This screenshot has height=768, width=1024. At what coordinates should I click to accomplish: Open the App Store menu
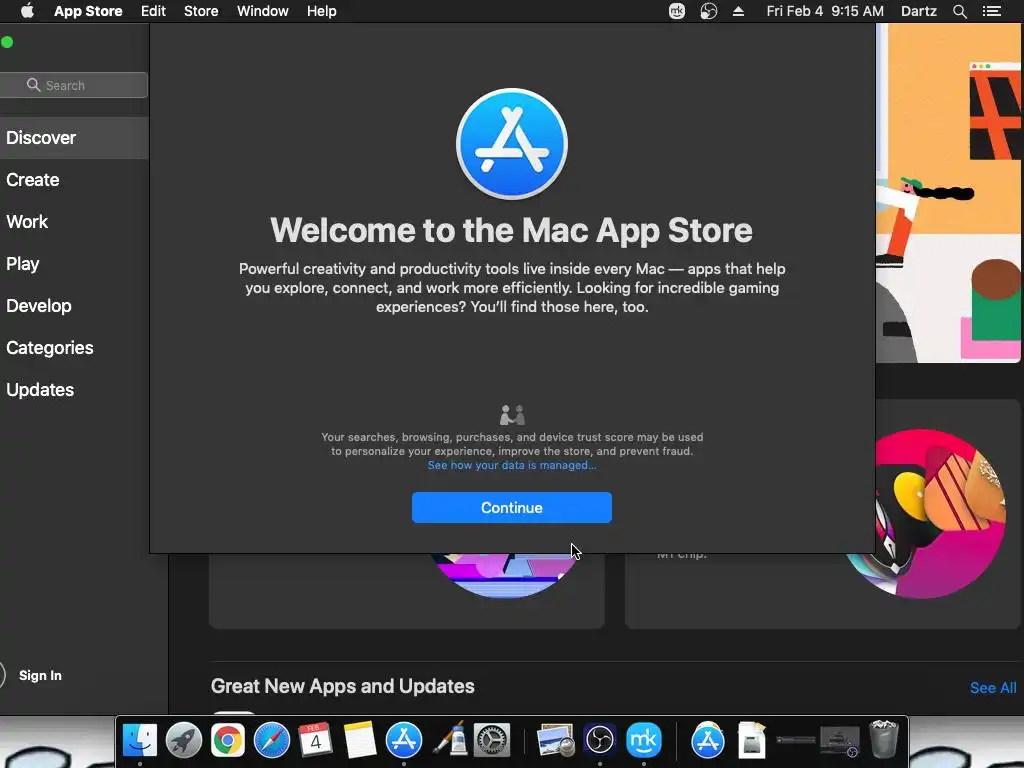click(x=88, y=11)
